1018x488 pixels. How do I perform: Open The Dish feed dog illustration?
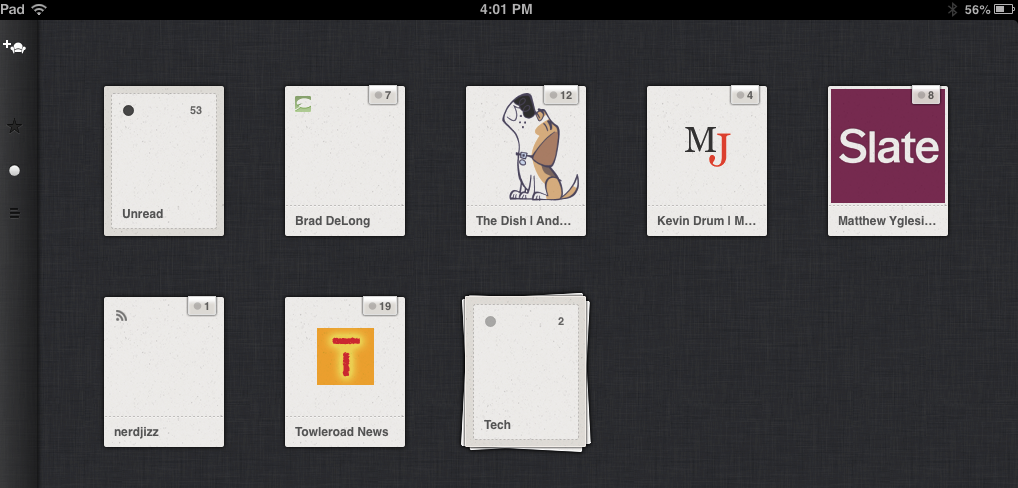526,150
